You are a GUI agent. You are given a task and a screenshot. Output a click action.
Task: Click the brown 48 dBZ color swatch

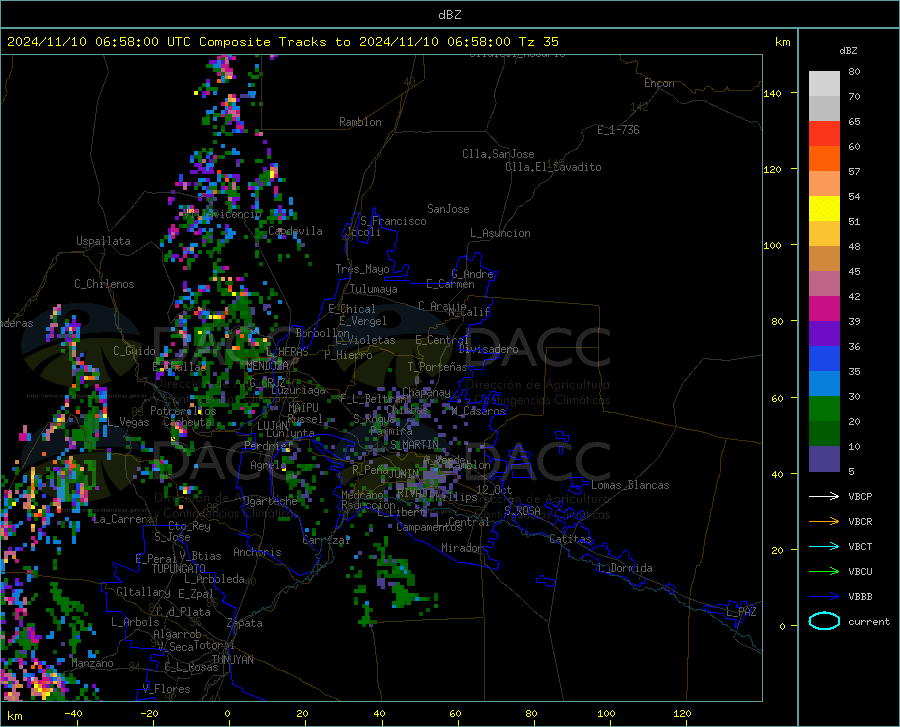[x=824, y=259]
